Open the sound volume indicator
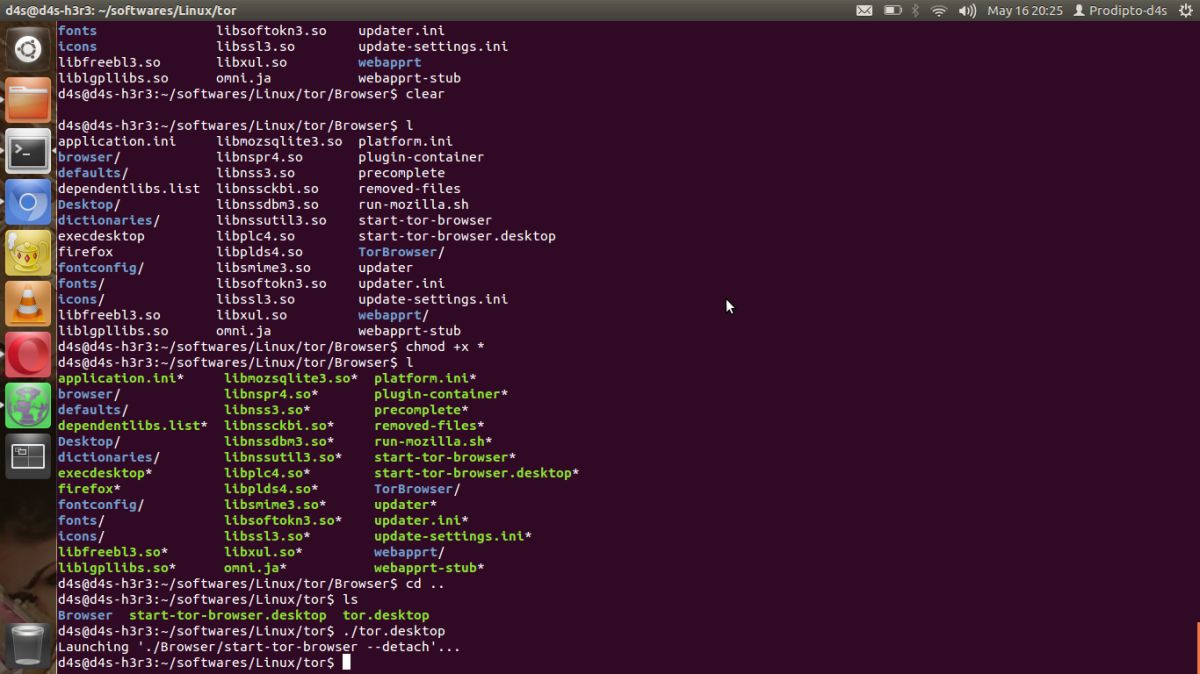Viewport: 1200px width, 674px height. (x=967, y=10)
